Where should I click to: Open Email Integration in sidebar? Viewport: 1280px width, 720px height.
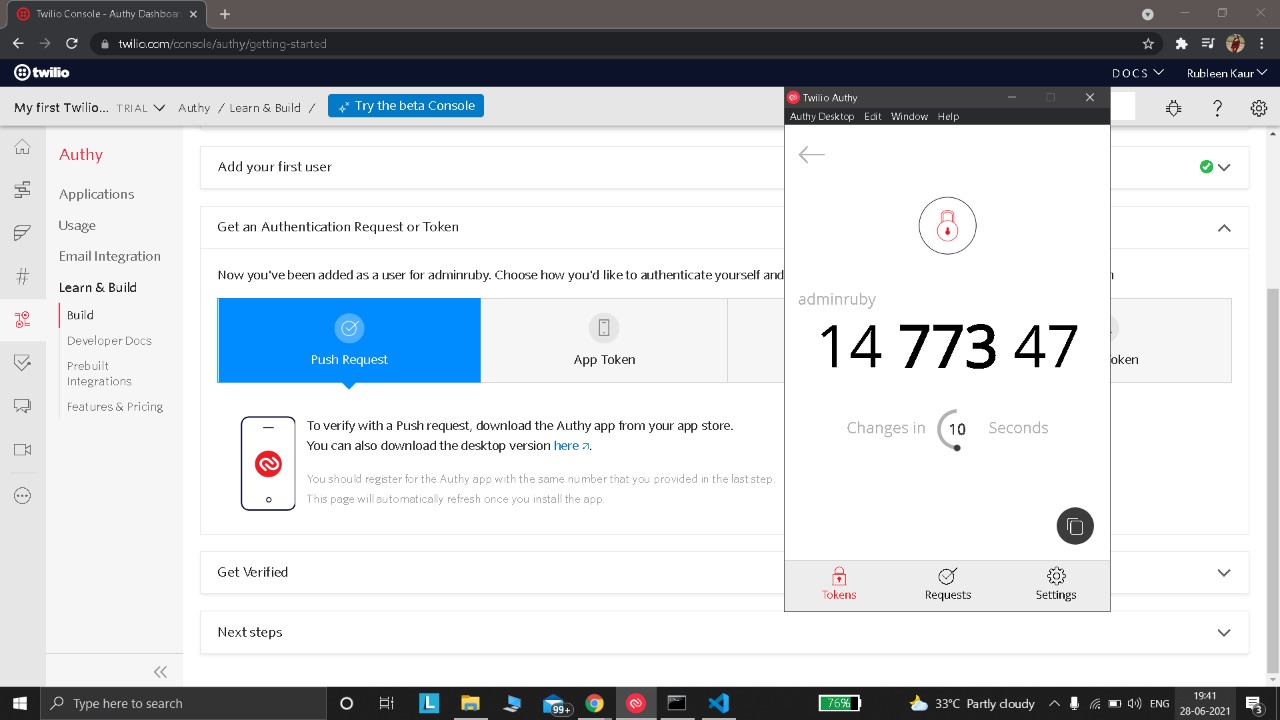109,256
